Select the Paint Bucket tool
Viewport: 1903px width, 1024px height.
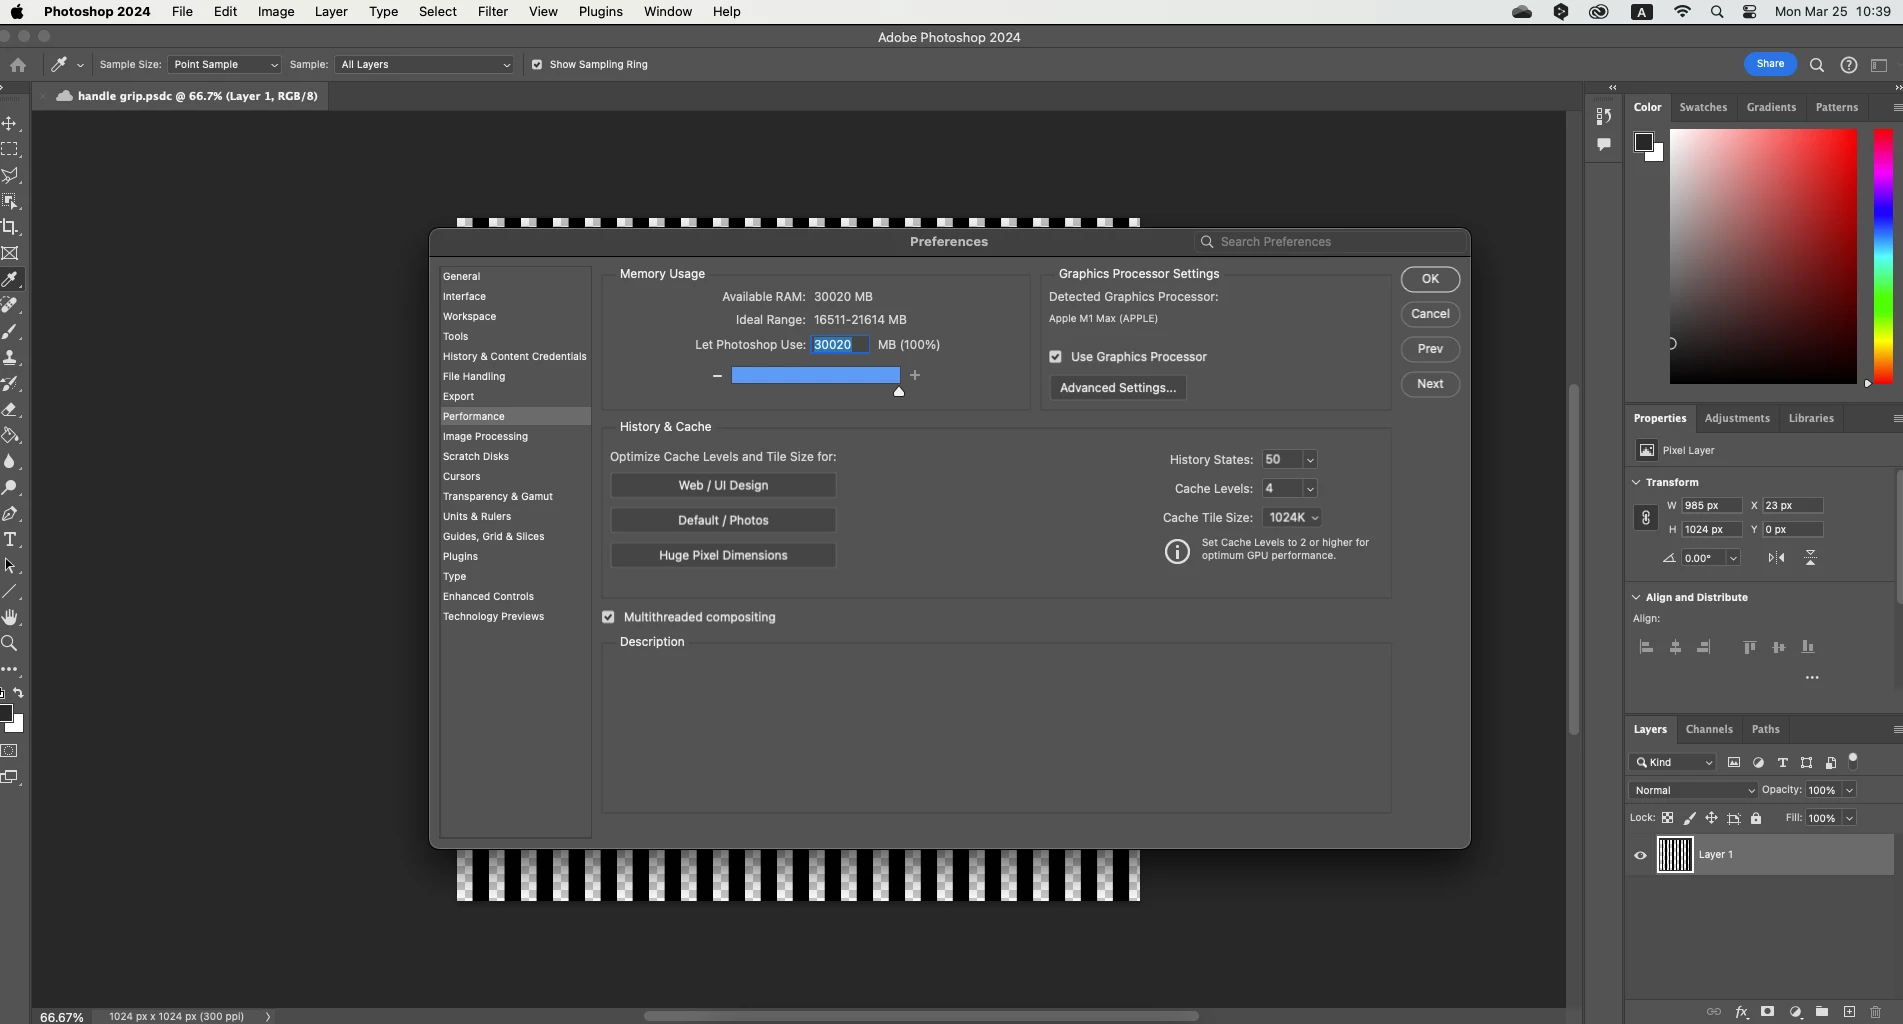[x=10, y=435]
